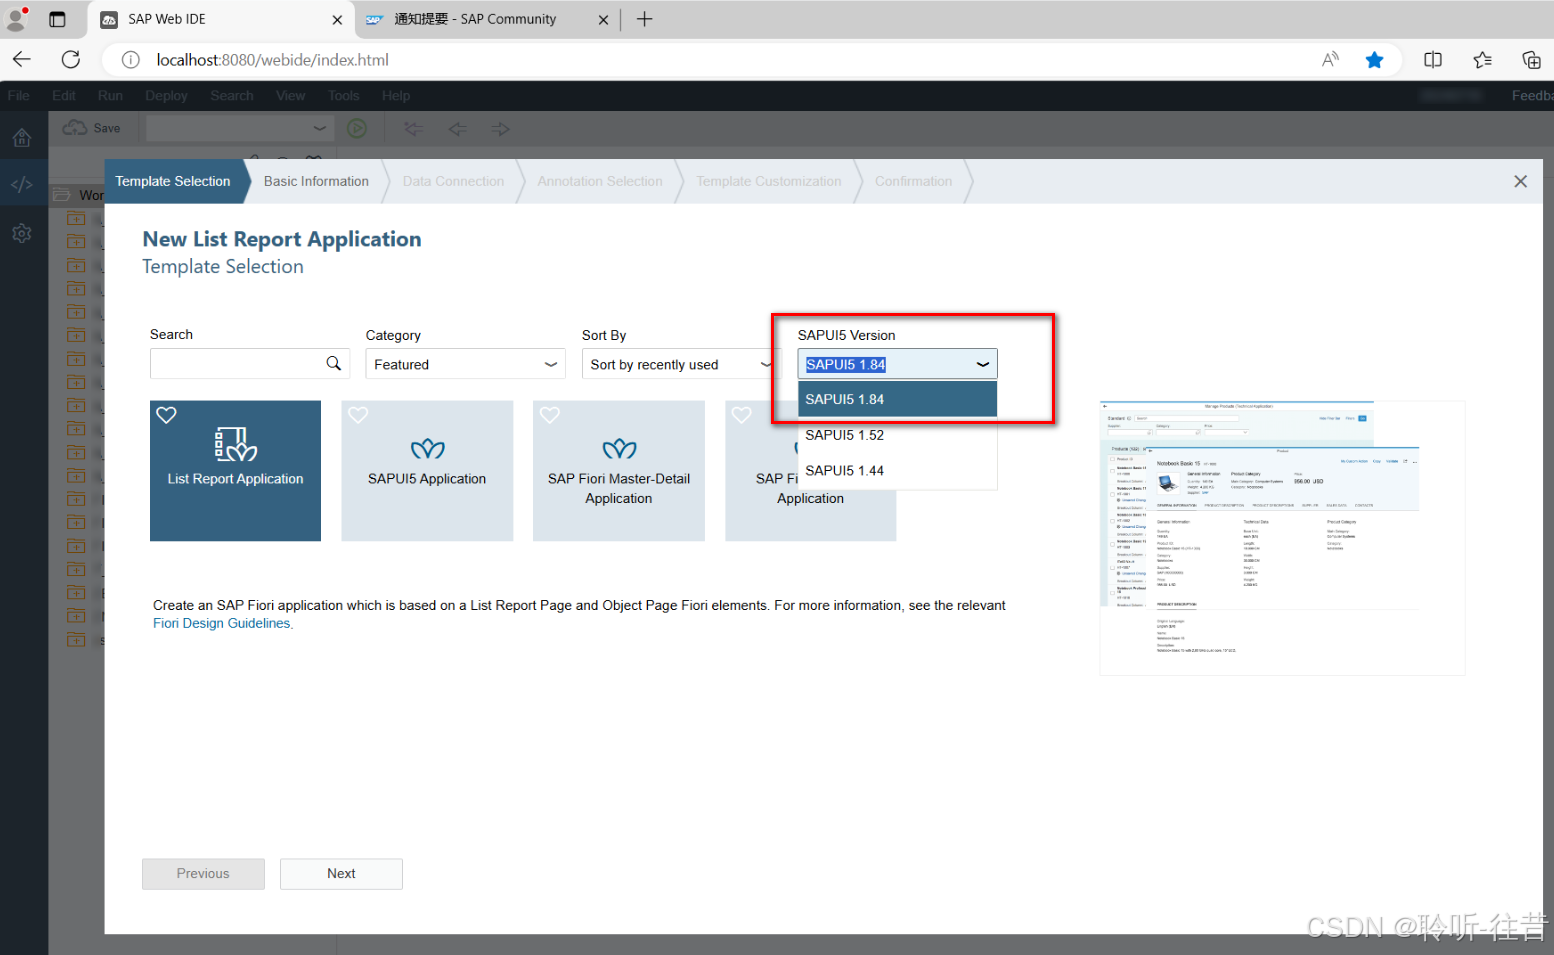Open Read Aloud icon in address bar

click(1330, 60)
